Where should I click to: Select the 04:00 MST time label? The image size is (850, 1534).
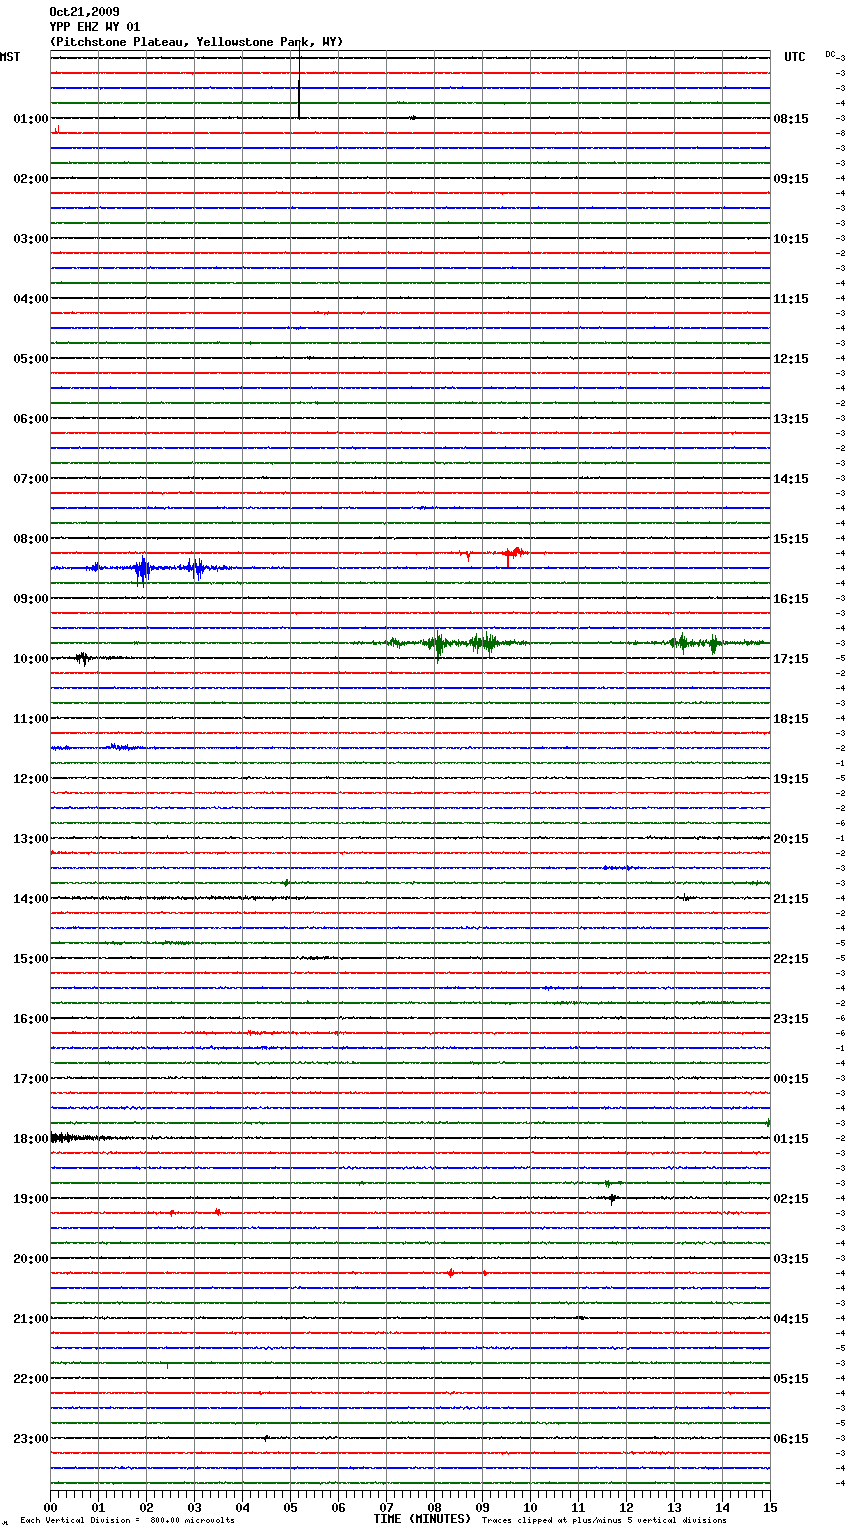pos(31,298)
